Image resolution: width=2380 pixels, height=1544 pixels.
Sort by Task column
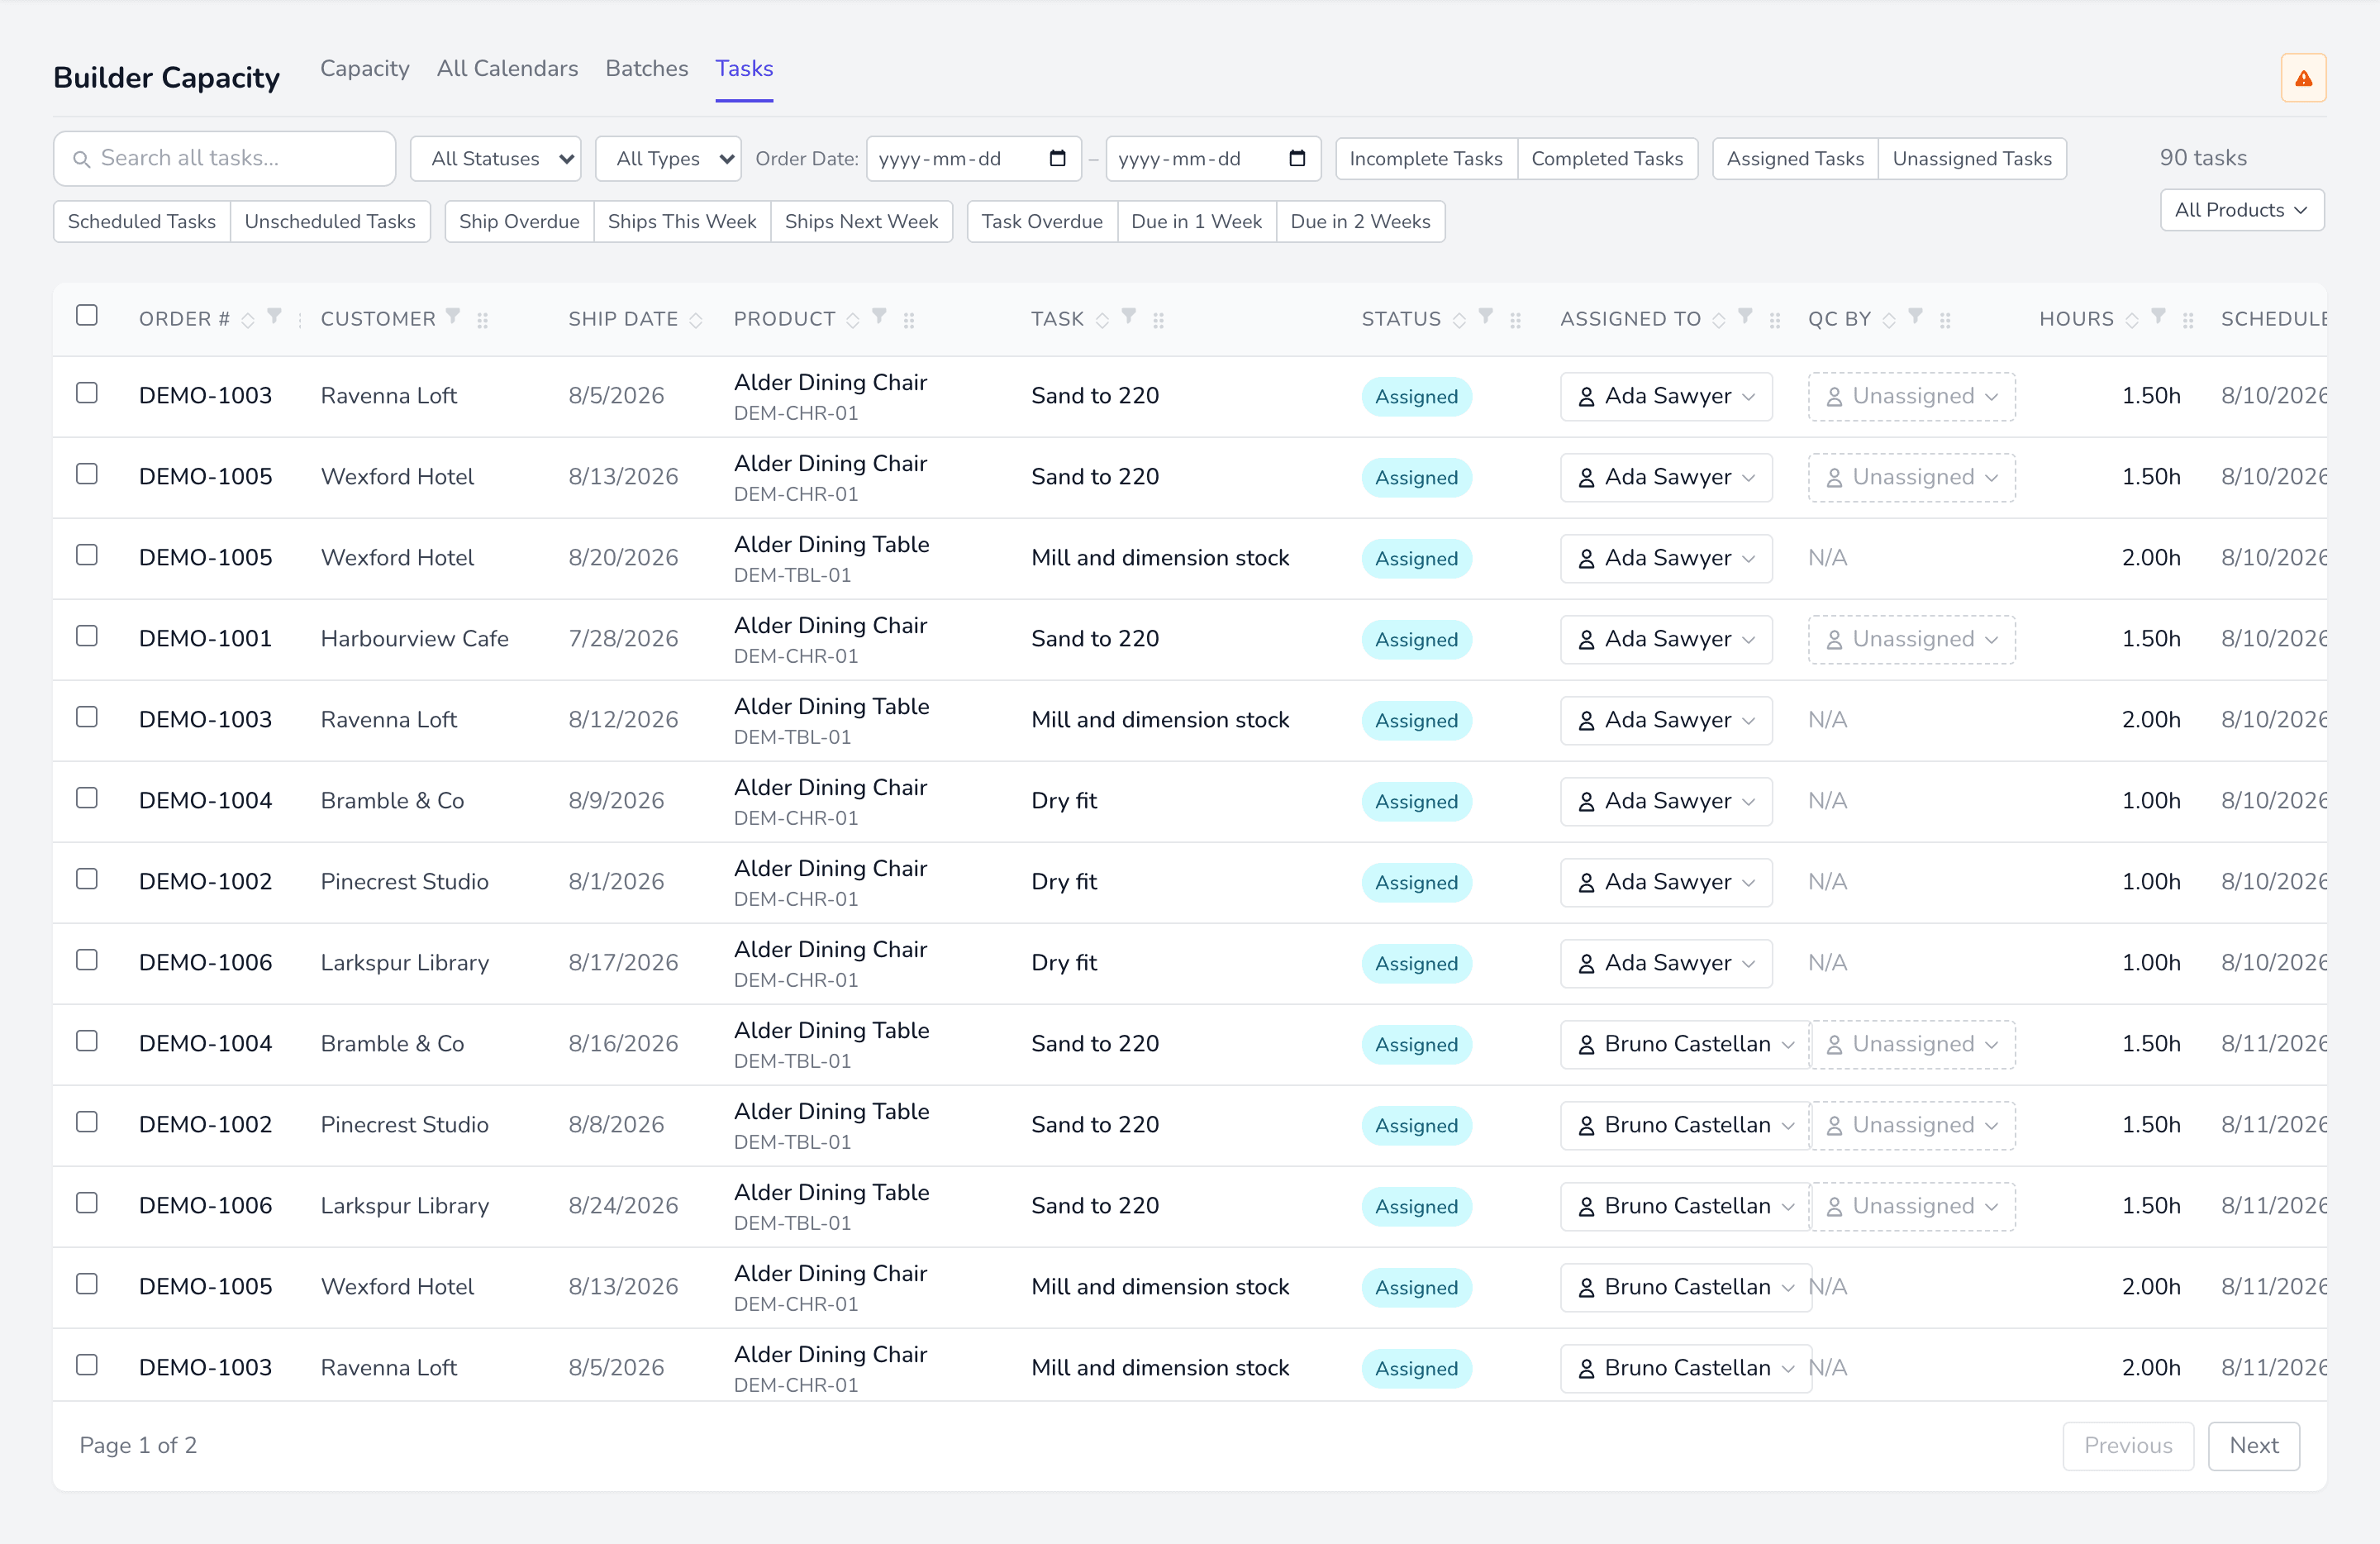[x=1102, y=320]
